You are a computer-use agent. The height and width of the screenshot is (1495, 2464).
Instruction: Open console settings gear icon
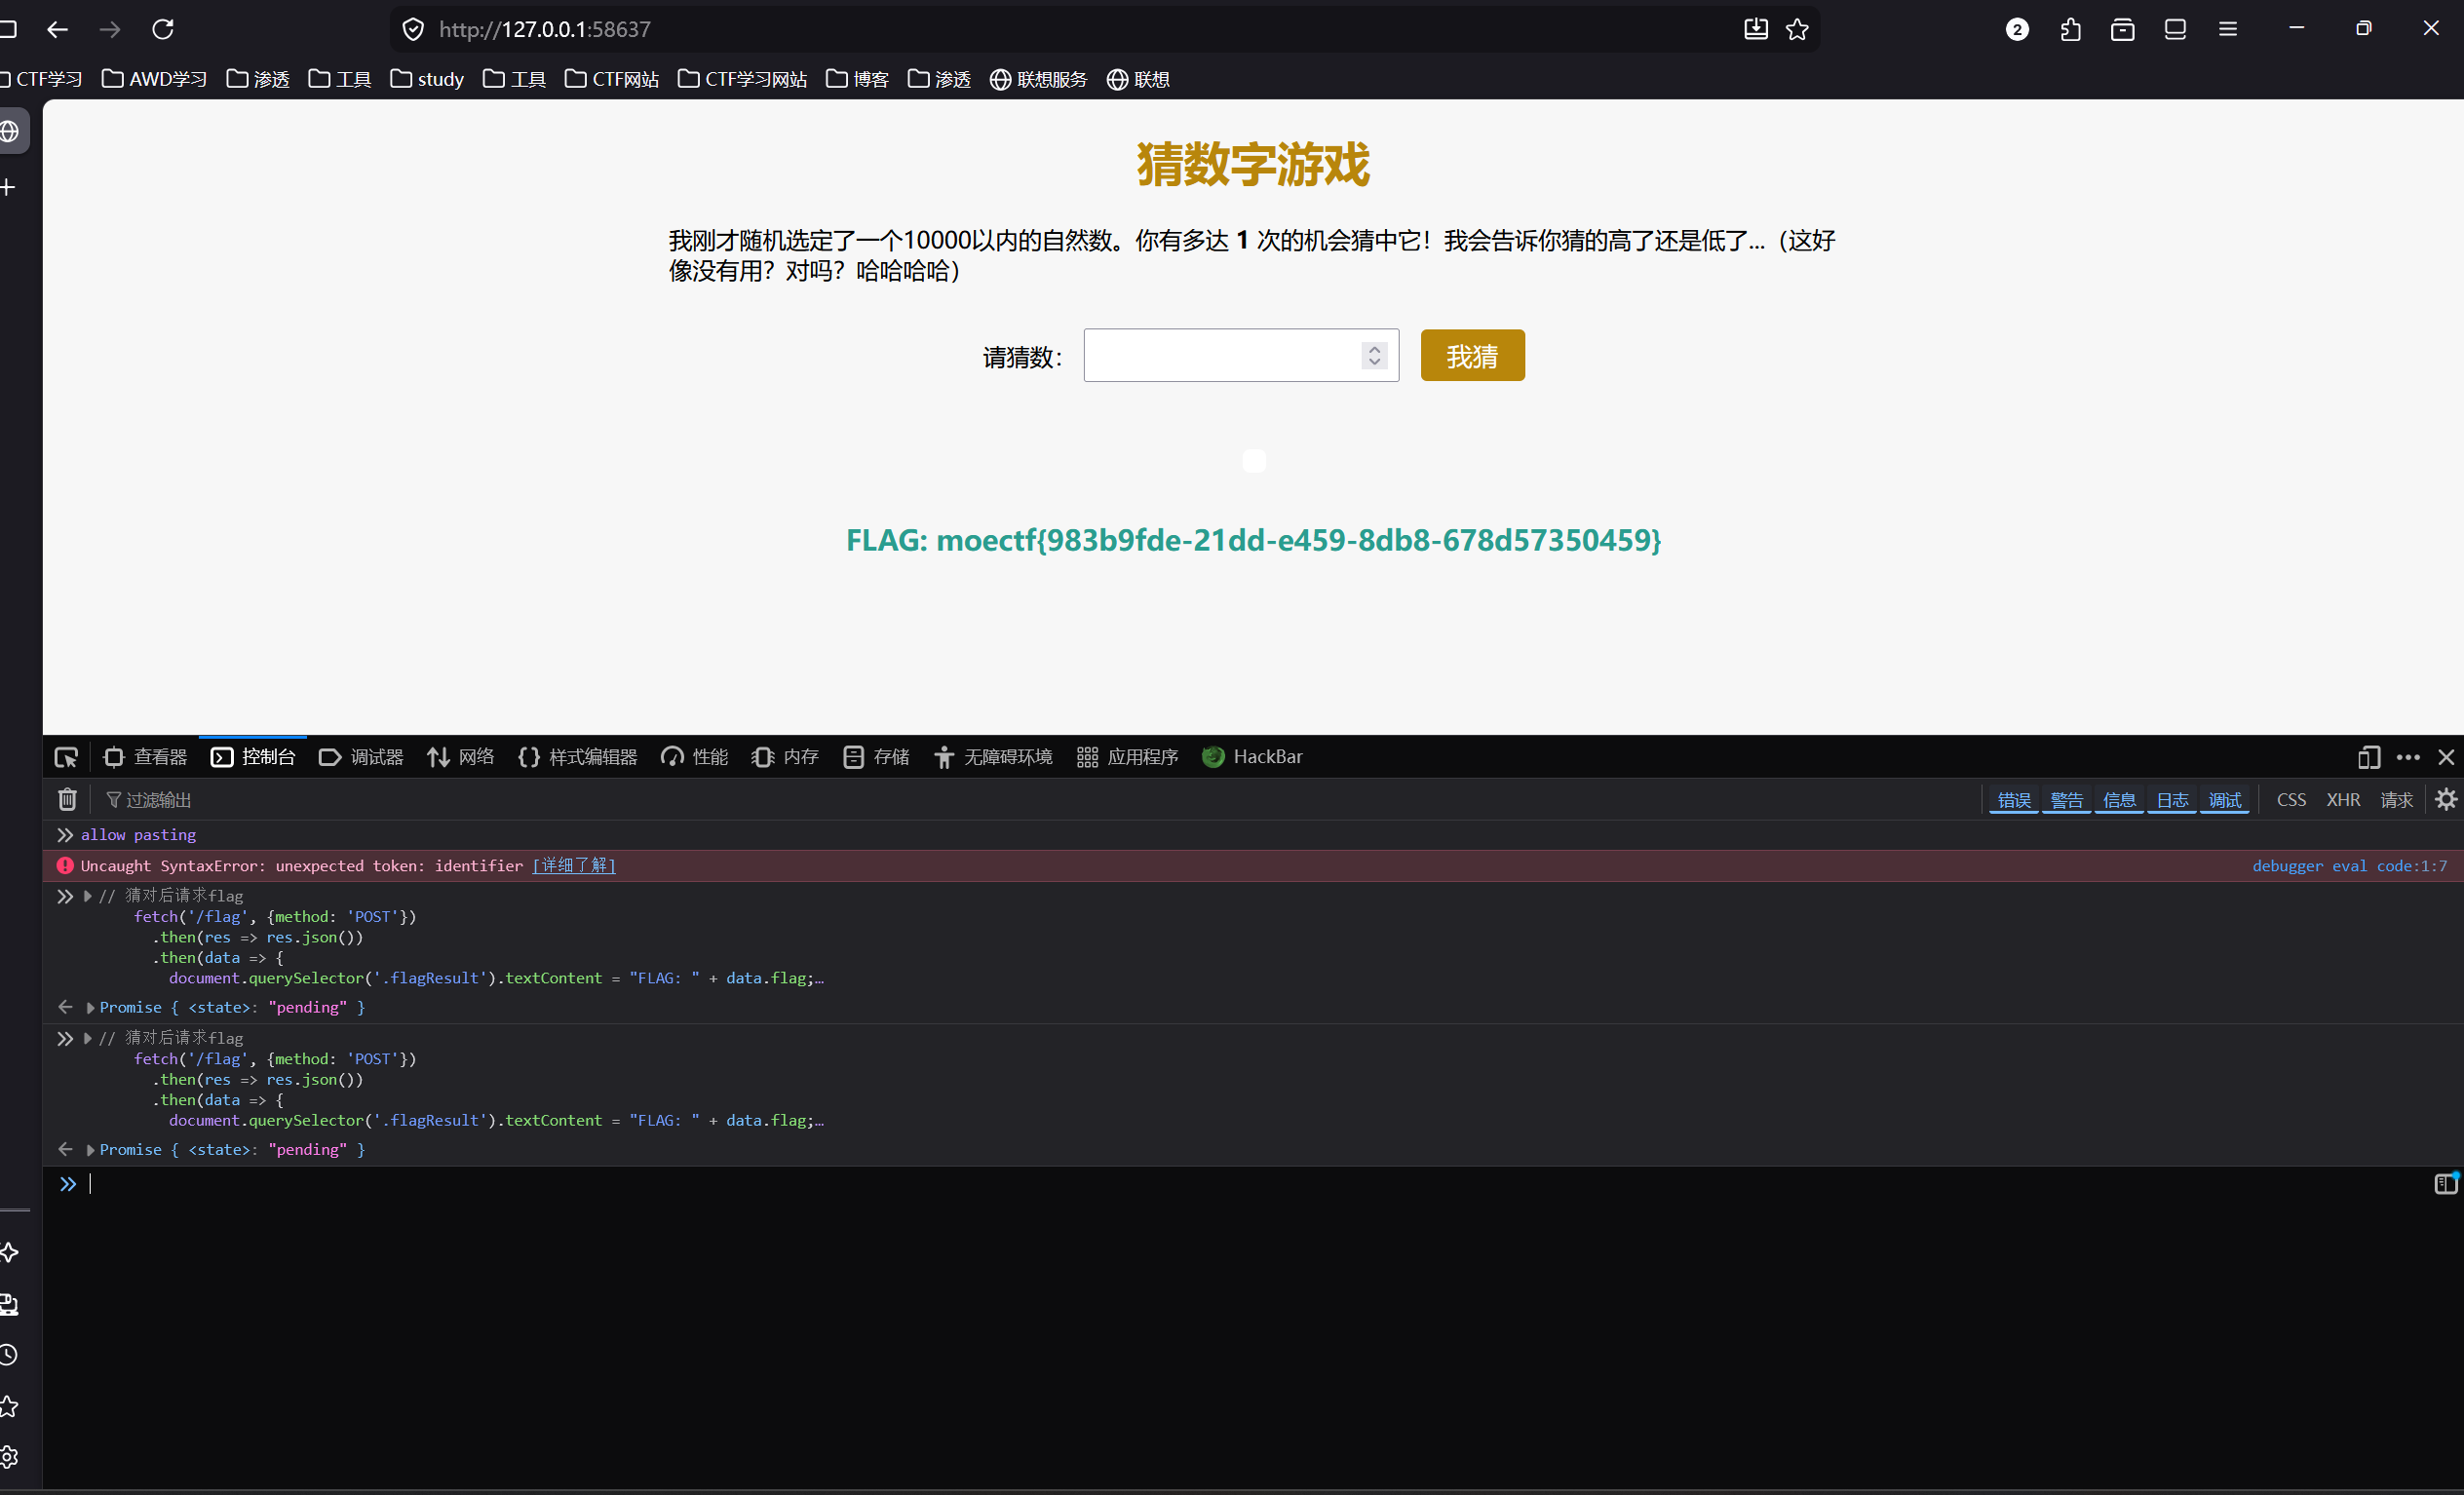click(x=2446, y=799)
